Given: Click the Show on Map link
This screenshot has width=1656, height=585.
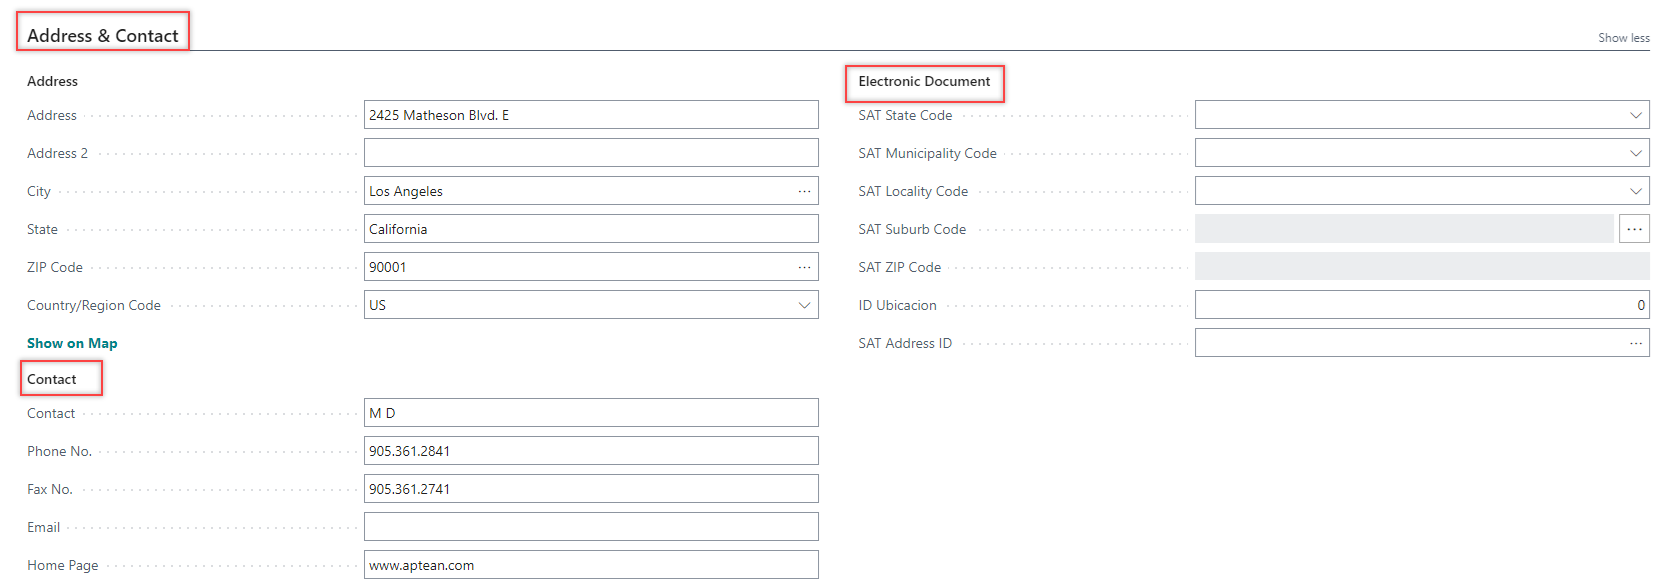Looking at the screenshot, I should tap(72, 343).
